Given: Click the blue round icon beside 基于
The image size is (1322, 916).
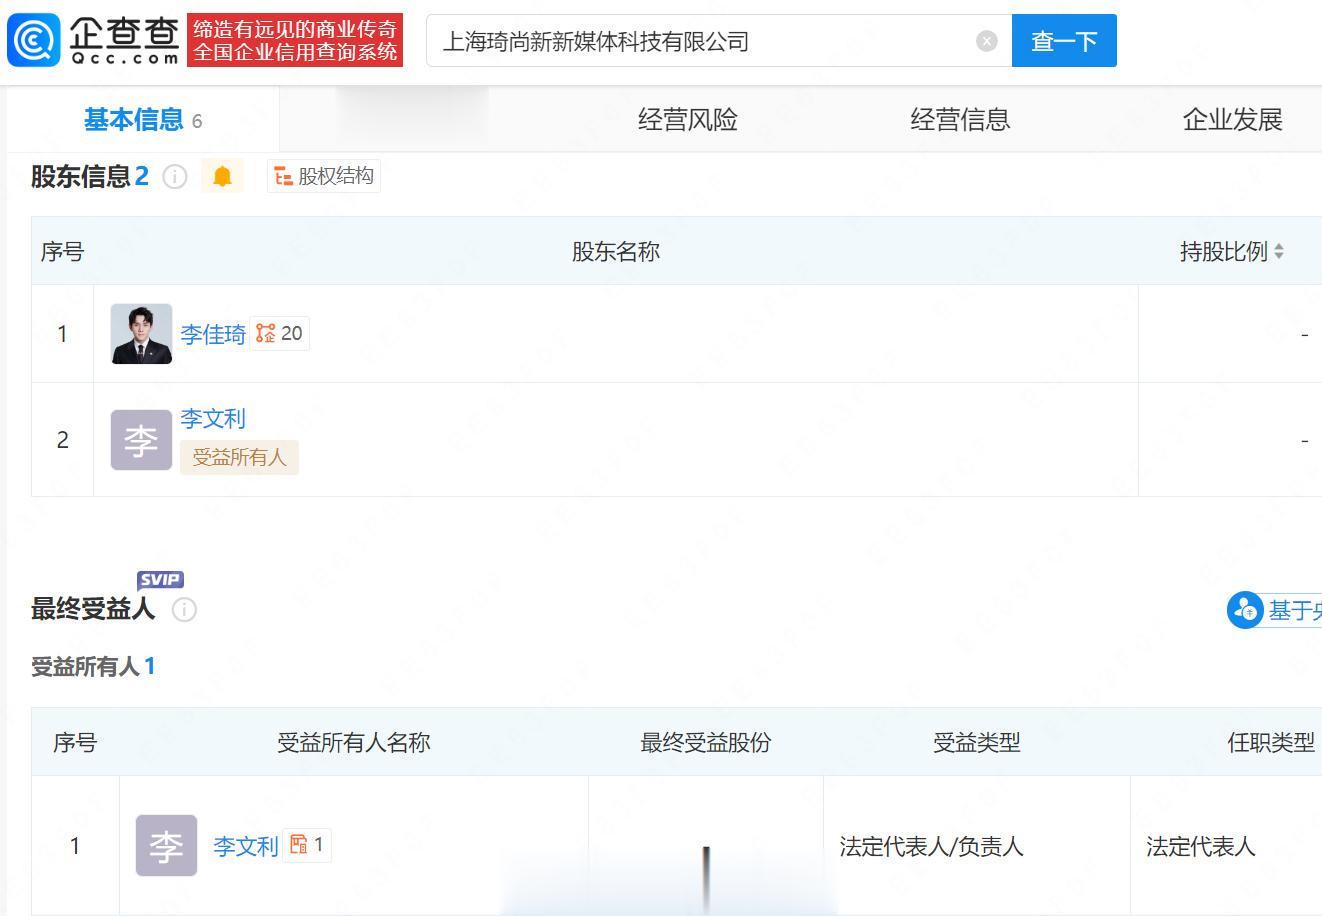Looking at the screenshot, I should [1245, 609].
